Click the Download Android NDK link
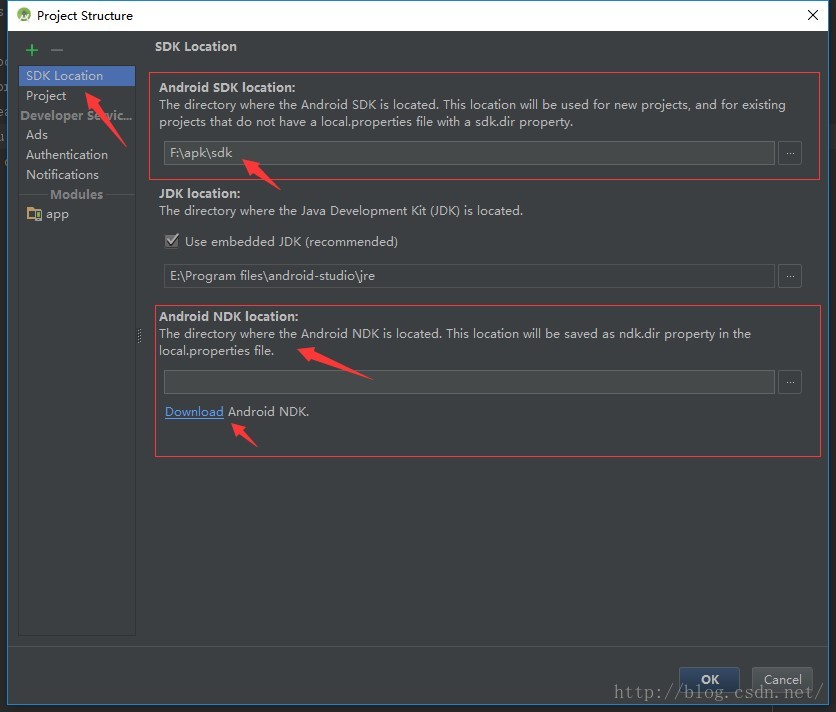The height and width of the screenshot is (712, 836). tap(194, 412)
